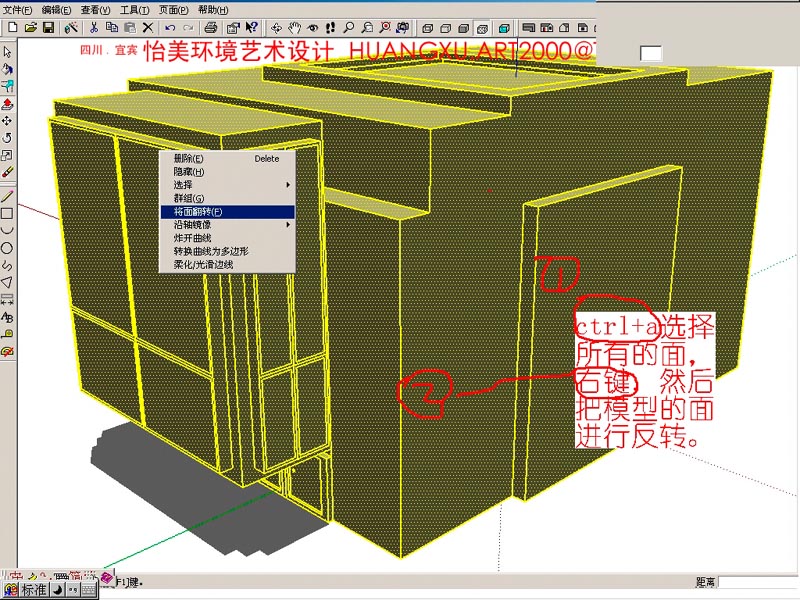Click the Paste clipboard icon
Image resolution: width=800 pixels, height=600 pixels.
[130, 28]
